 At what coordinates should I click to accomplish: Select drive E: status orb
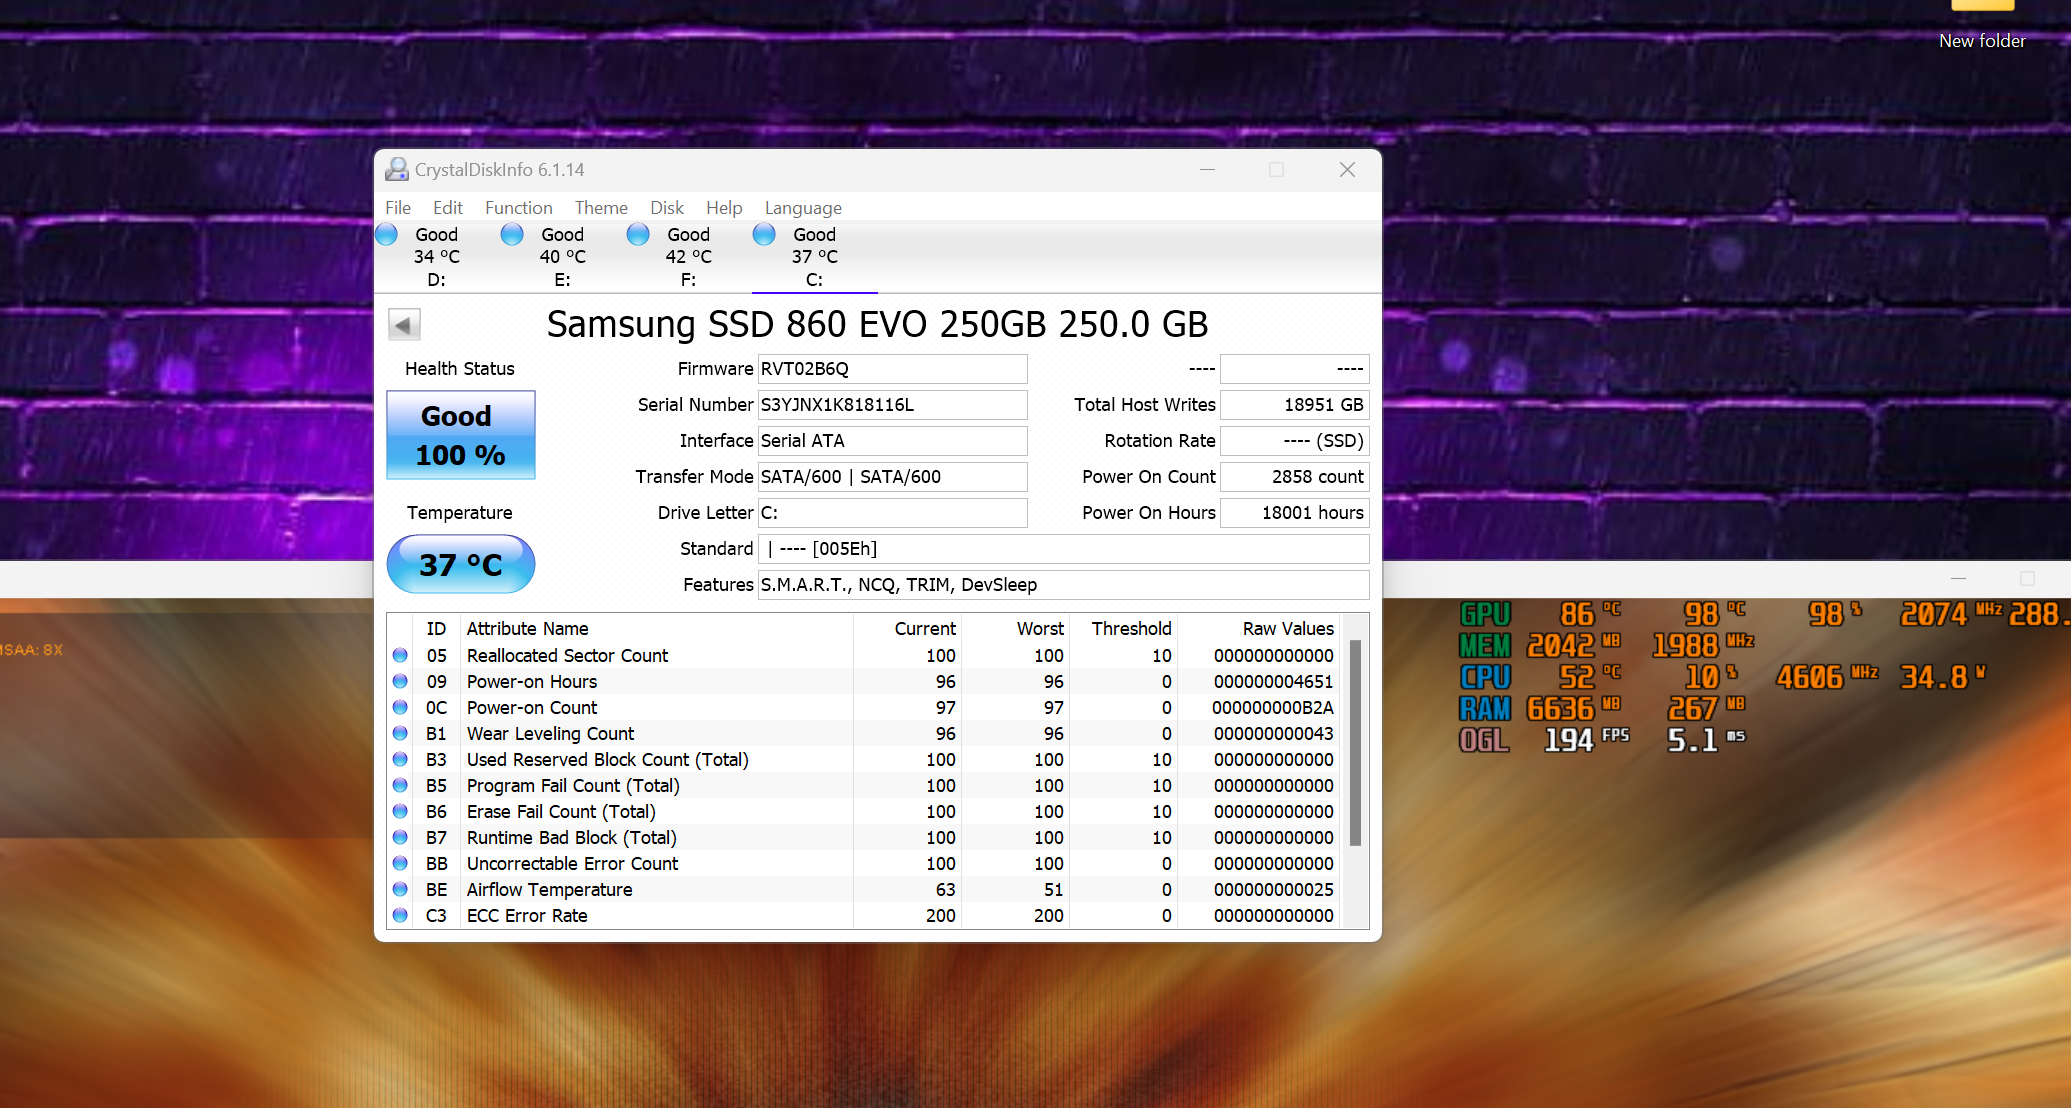click(512, 234)
